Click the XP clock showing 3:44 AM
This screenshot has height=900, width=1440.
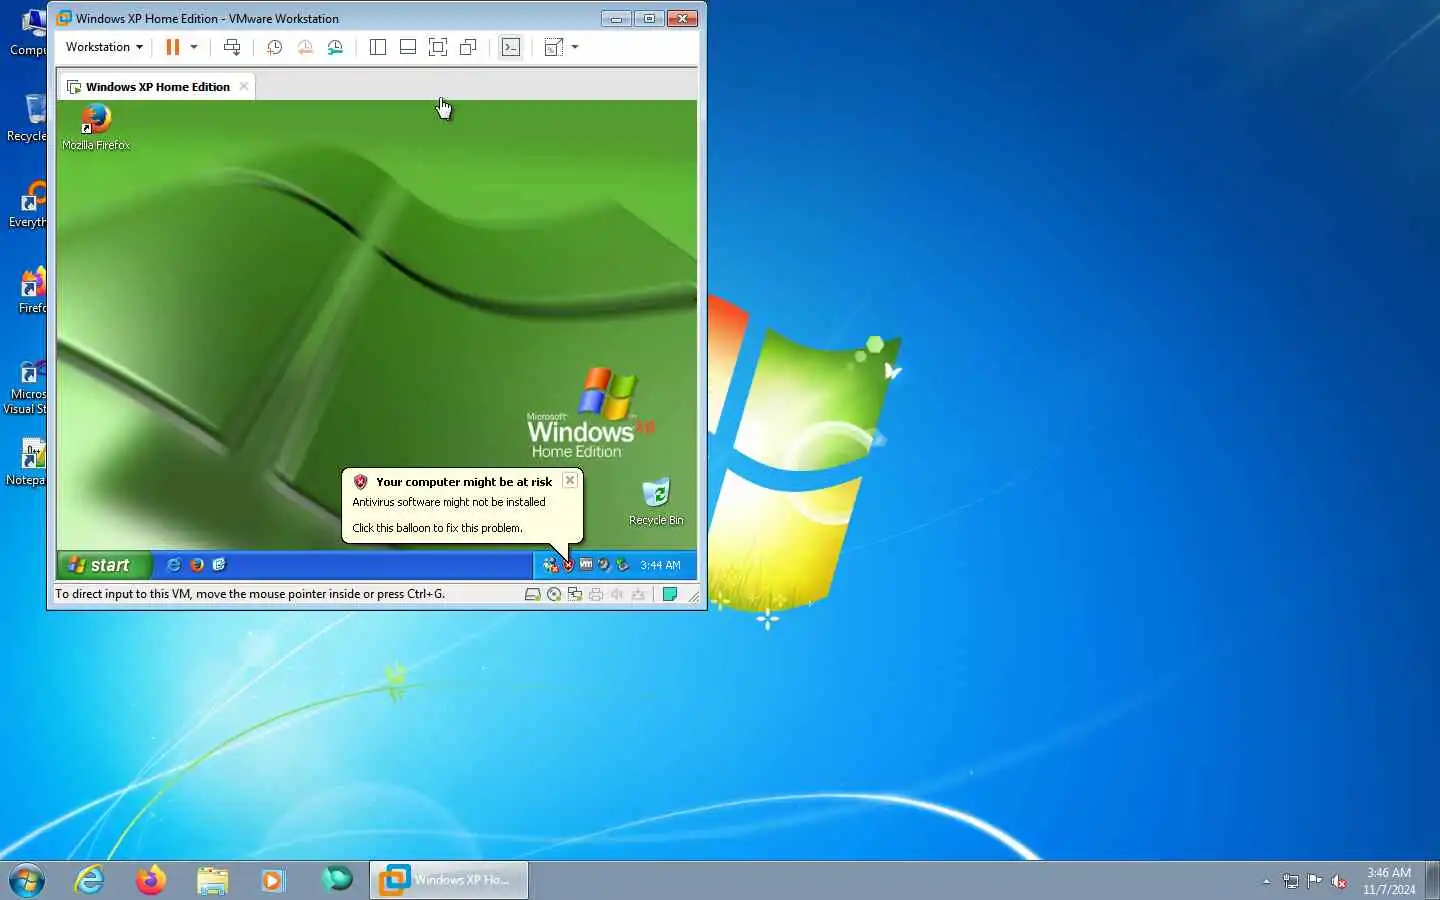coord(660,565)
